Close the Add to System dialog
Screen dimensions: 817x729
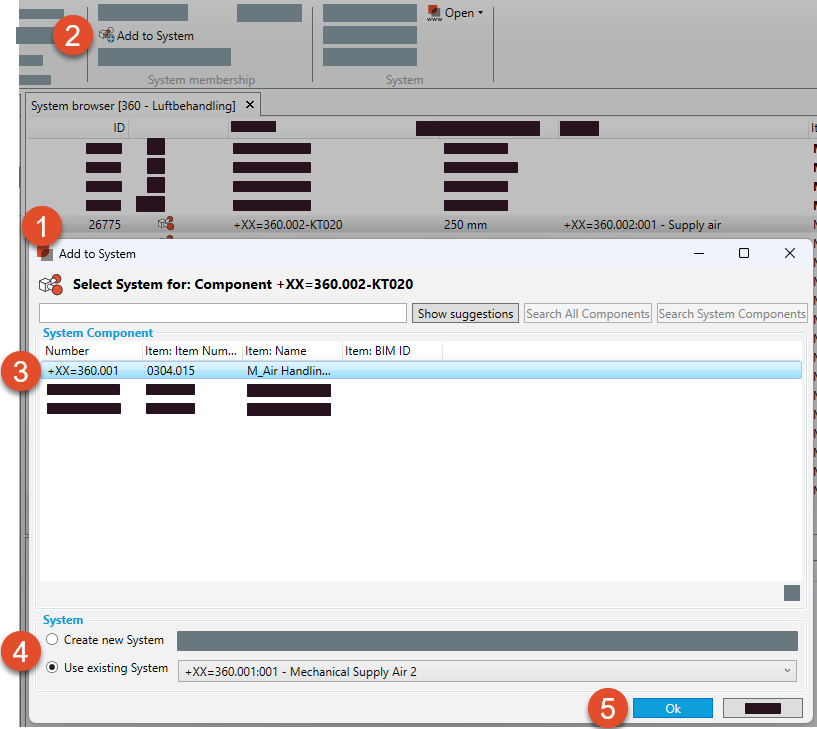(x=790, y=254)
